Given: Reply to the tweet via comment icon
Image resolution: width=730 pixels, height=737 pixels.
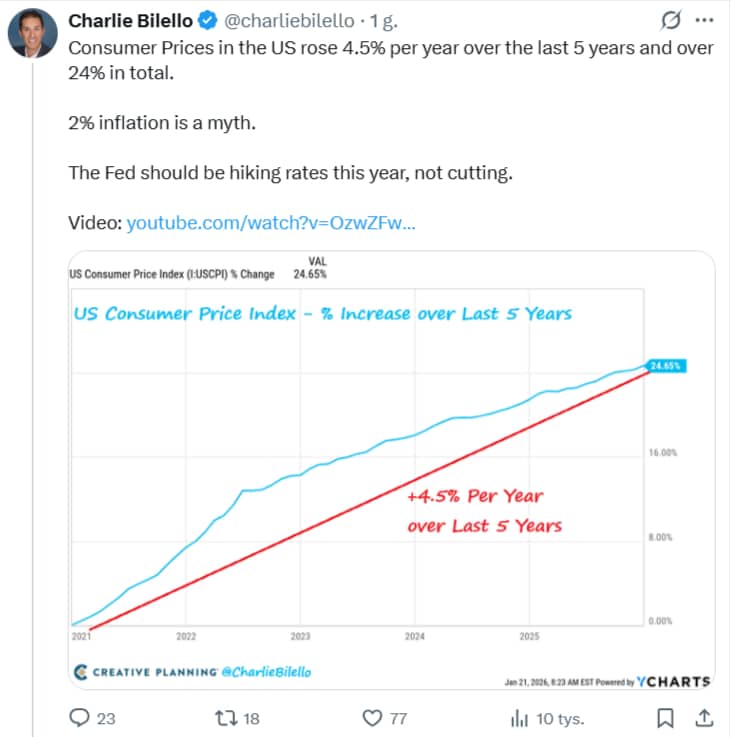Looking at the screenshot, I should tap(79, 717).
